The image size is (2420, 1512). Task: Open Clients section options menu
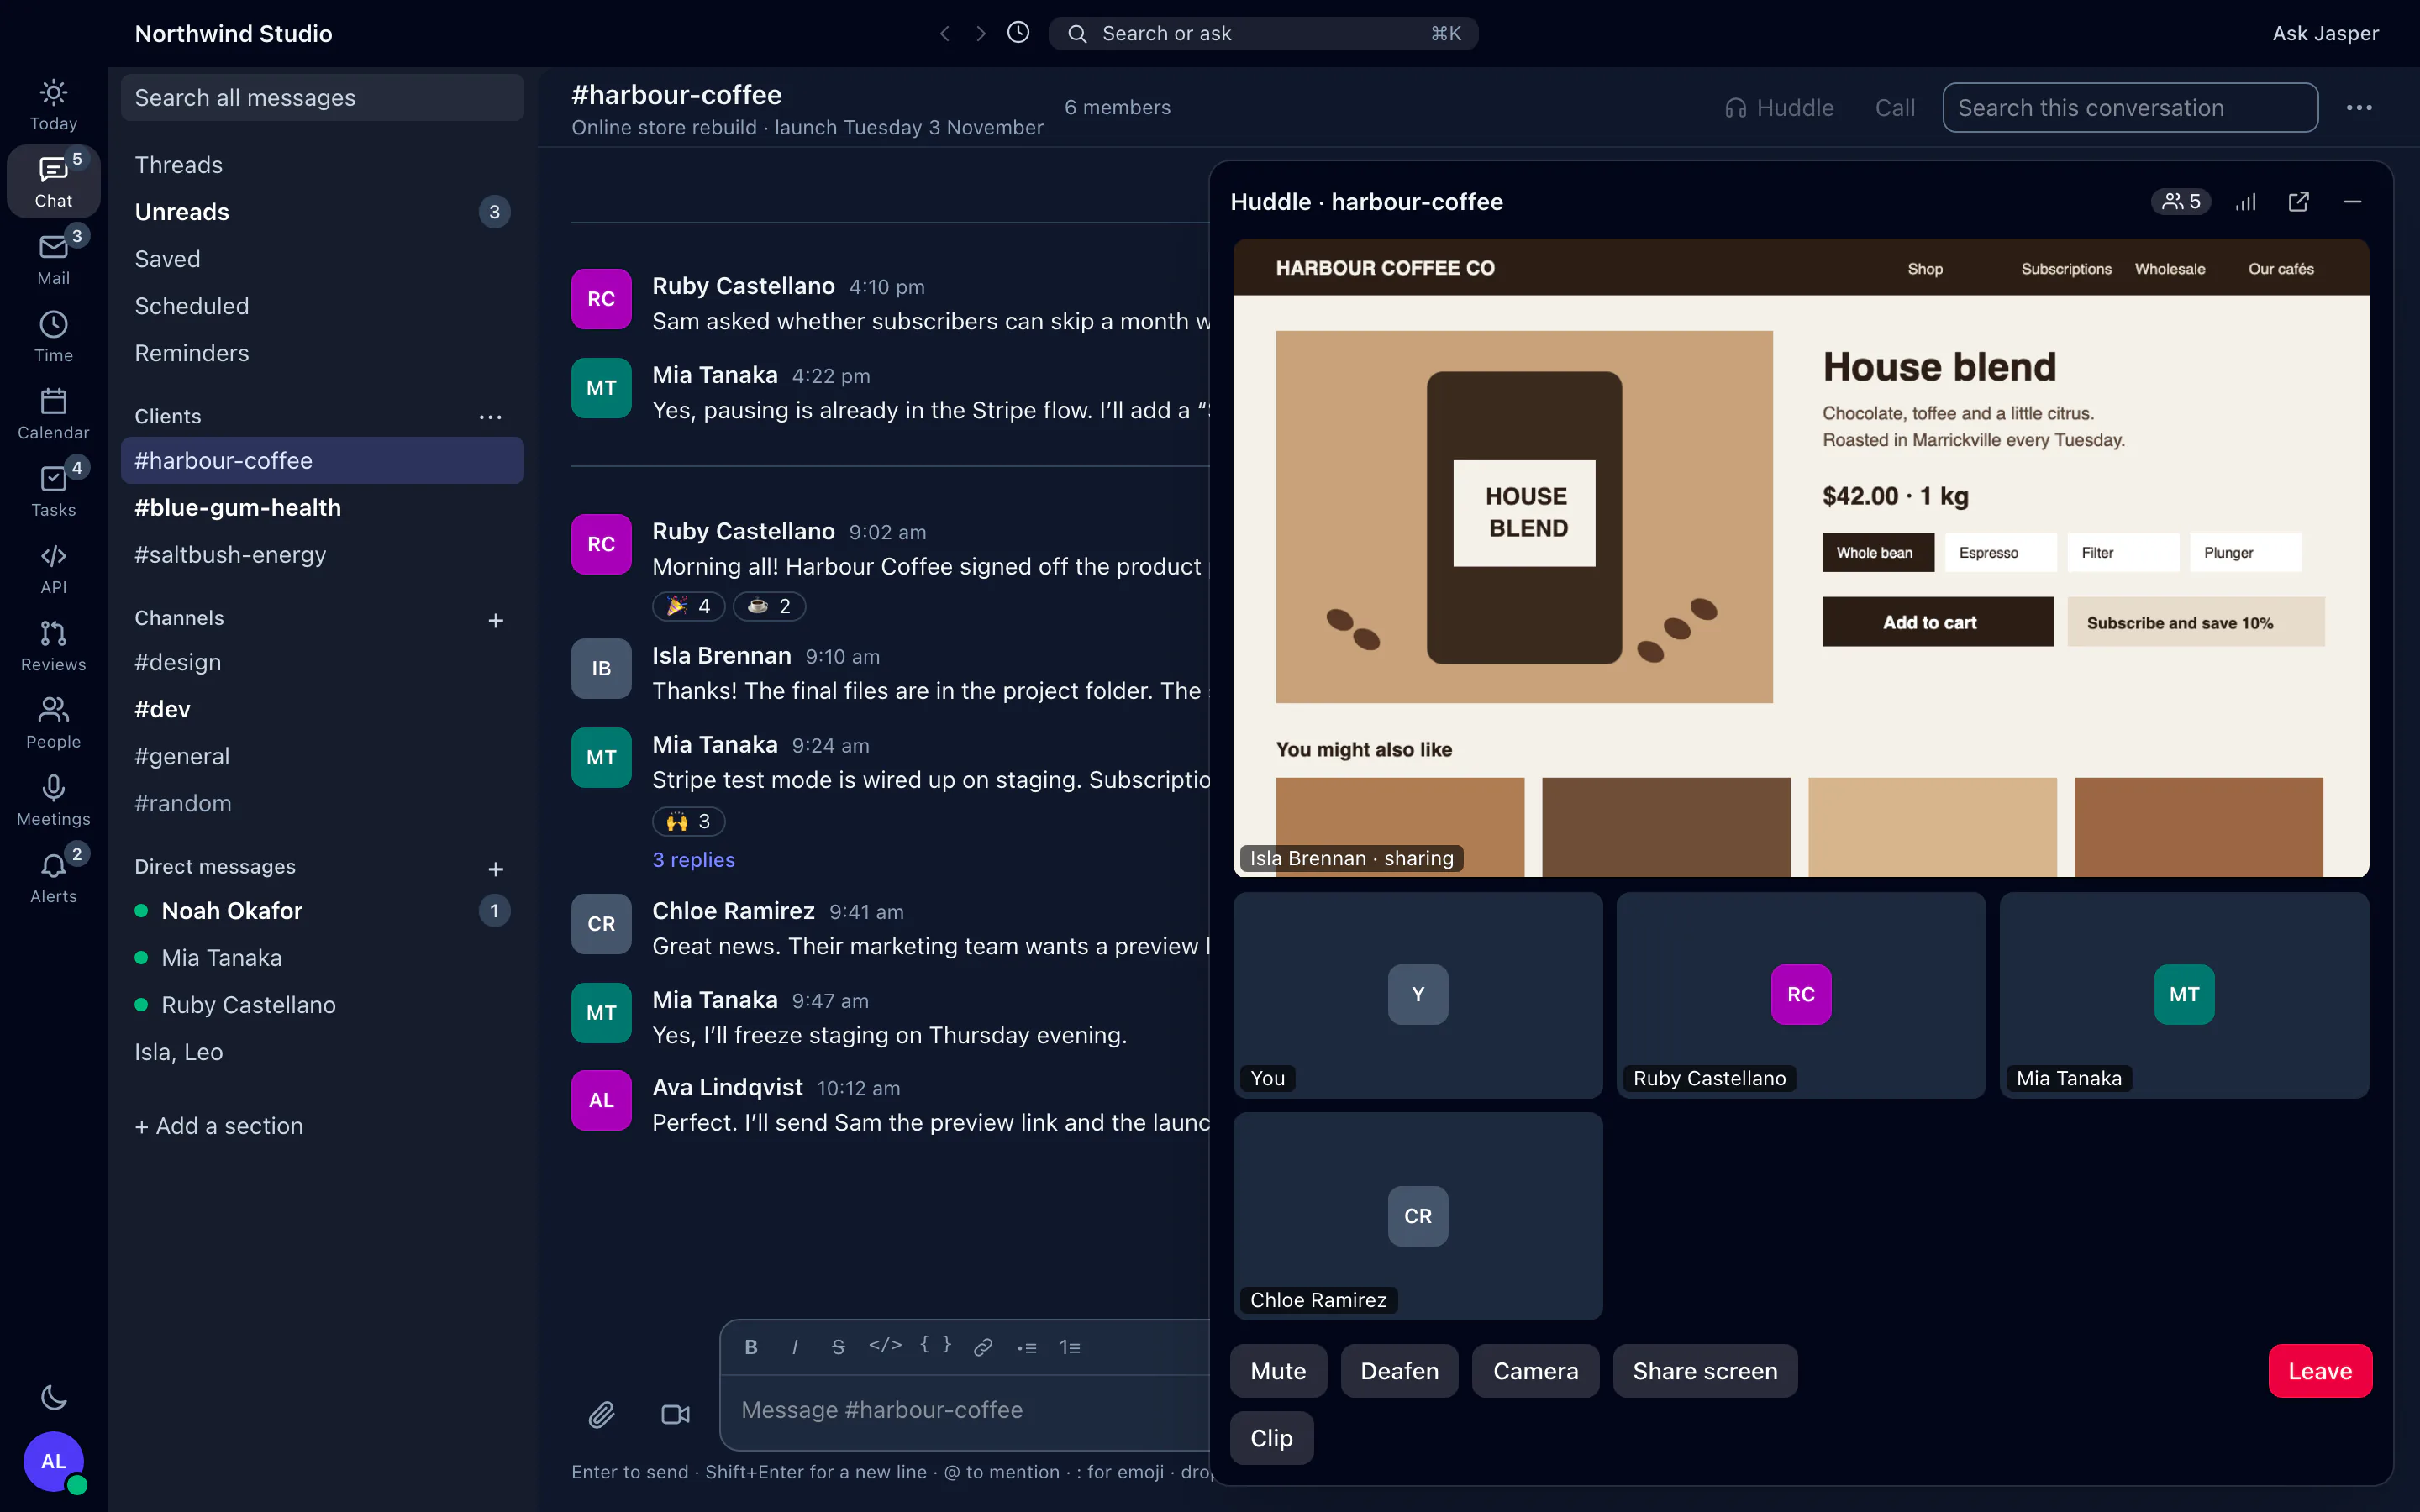tap(490, 416)
